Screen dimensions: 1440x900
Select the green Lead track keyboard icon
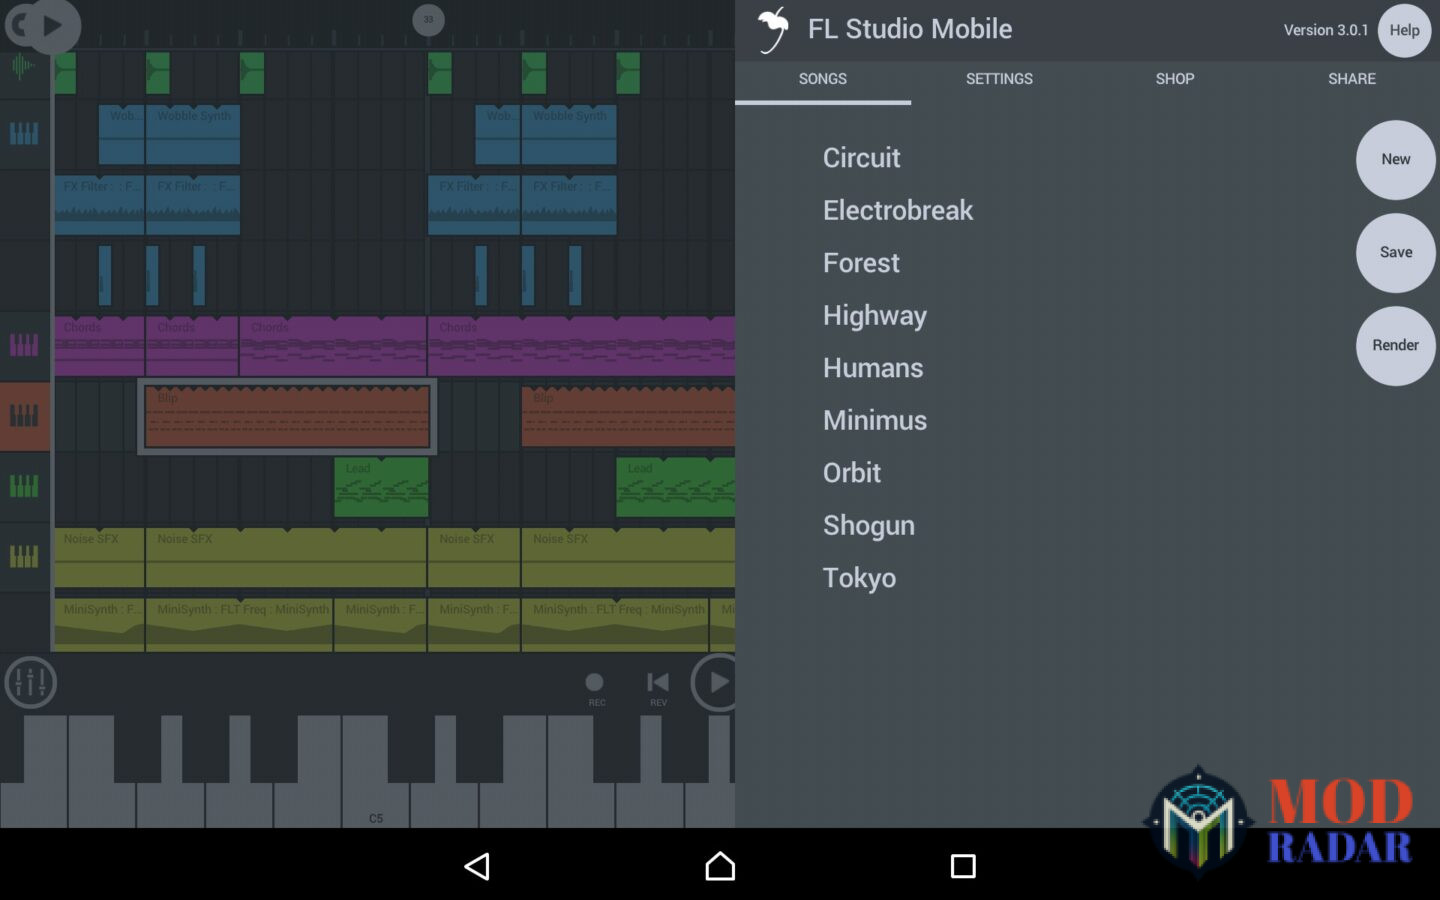point(24,486)
